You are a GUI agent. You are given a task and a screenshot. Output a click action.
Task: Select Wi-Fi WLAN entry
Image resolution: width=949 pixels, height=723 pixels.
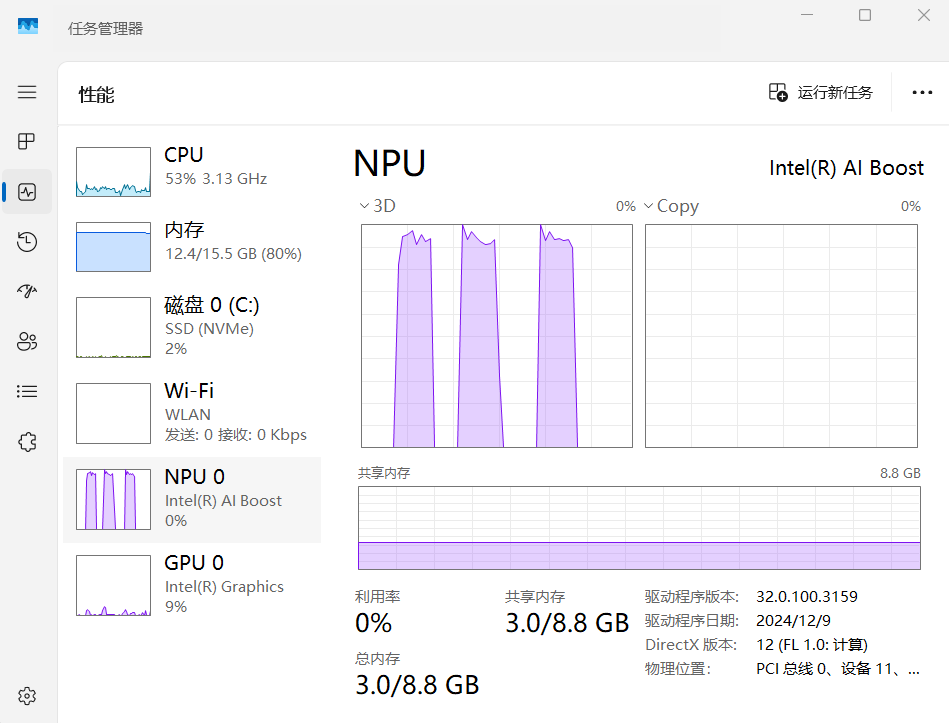[192, 412]
